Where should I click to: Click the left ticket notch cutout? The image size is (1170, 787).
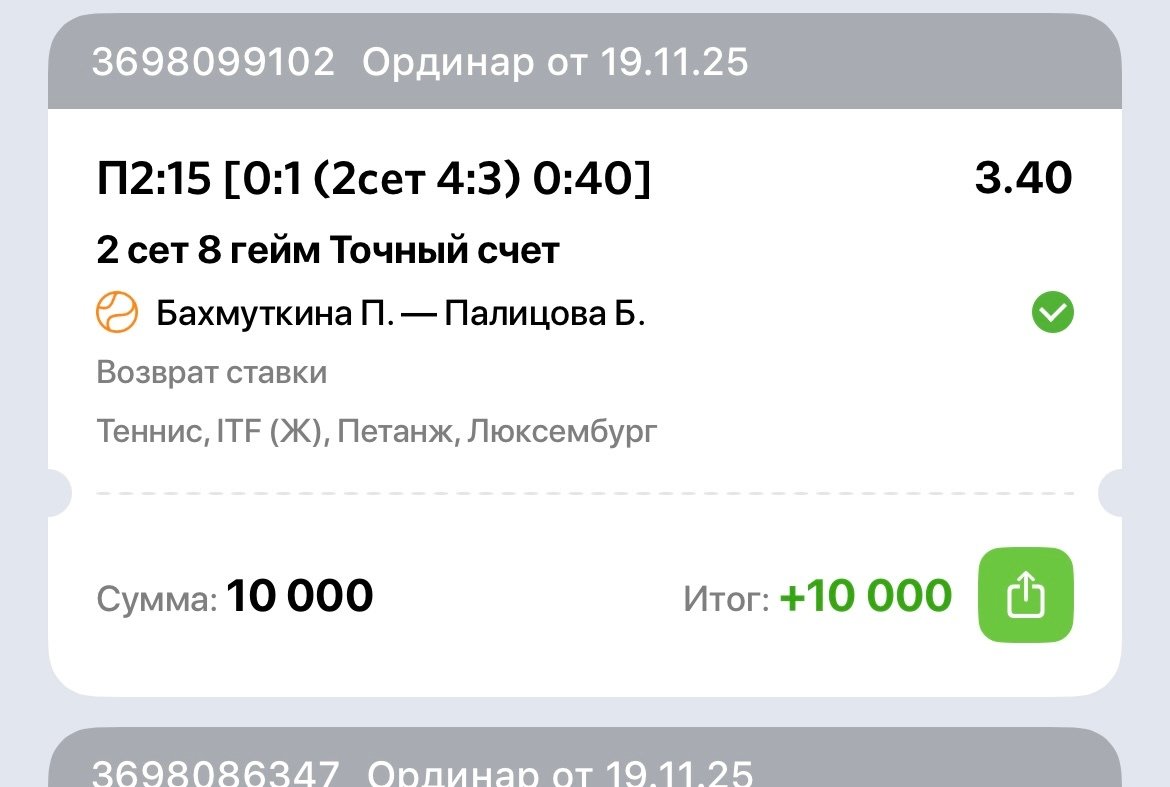tap(60, 493)
